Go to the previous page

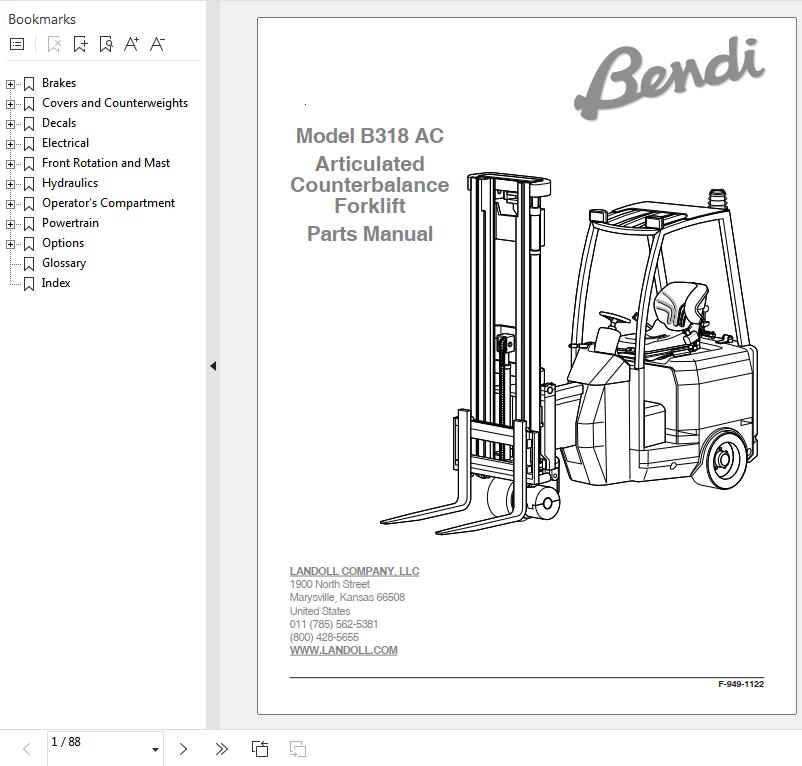[27, 750]
